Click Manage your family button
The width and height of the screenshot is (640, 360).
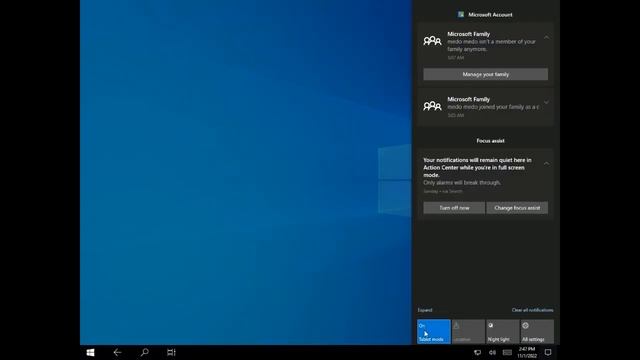486,74
